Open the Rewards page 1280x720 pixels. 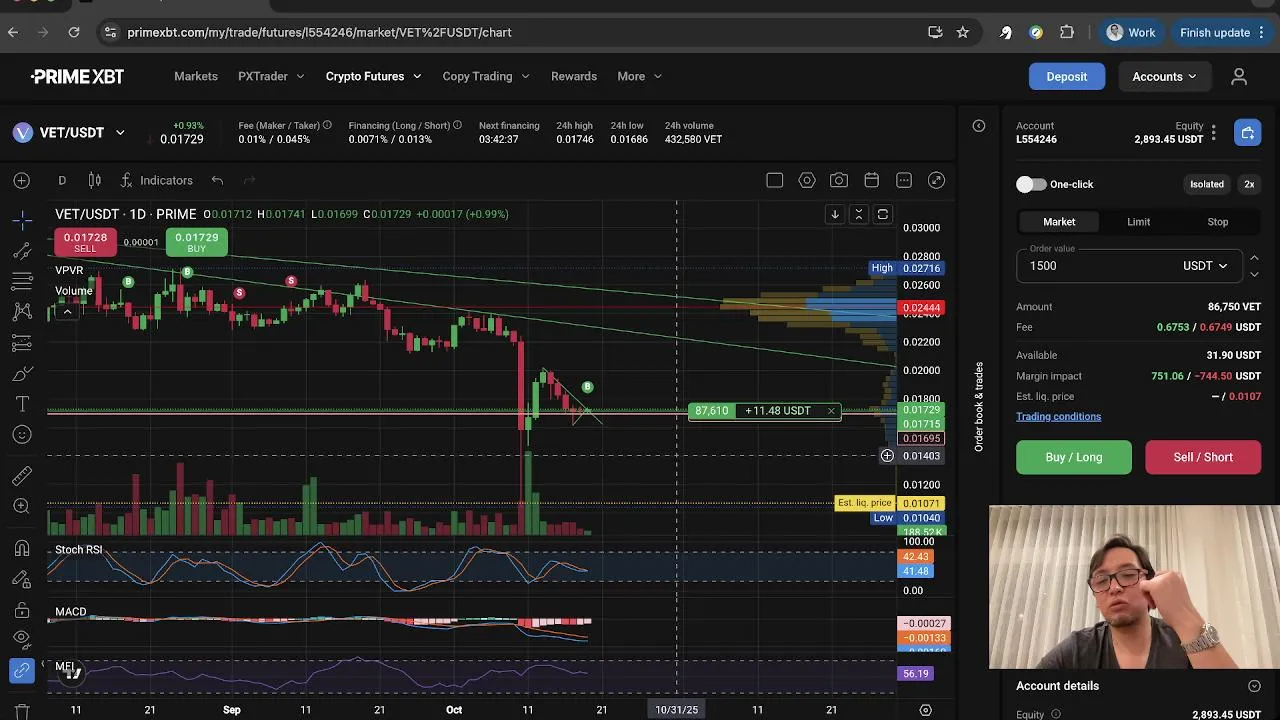(574, 76)
